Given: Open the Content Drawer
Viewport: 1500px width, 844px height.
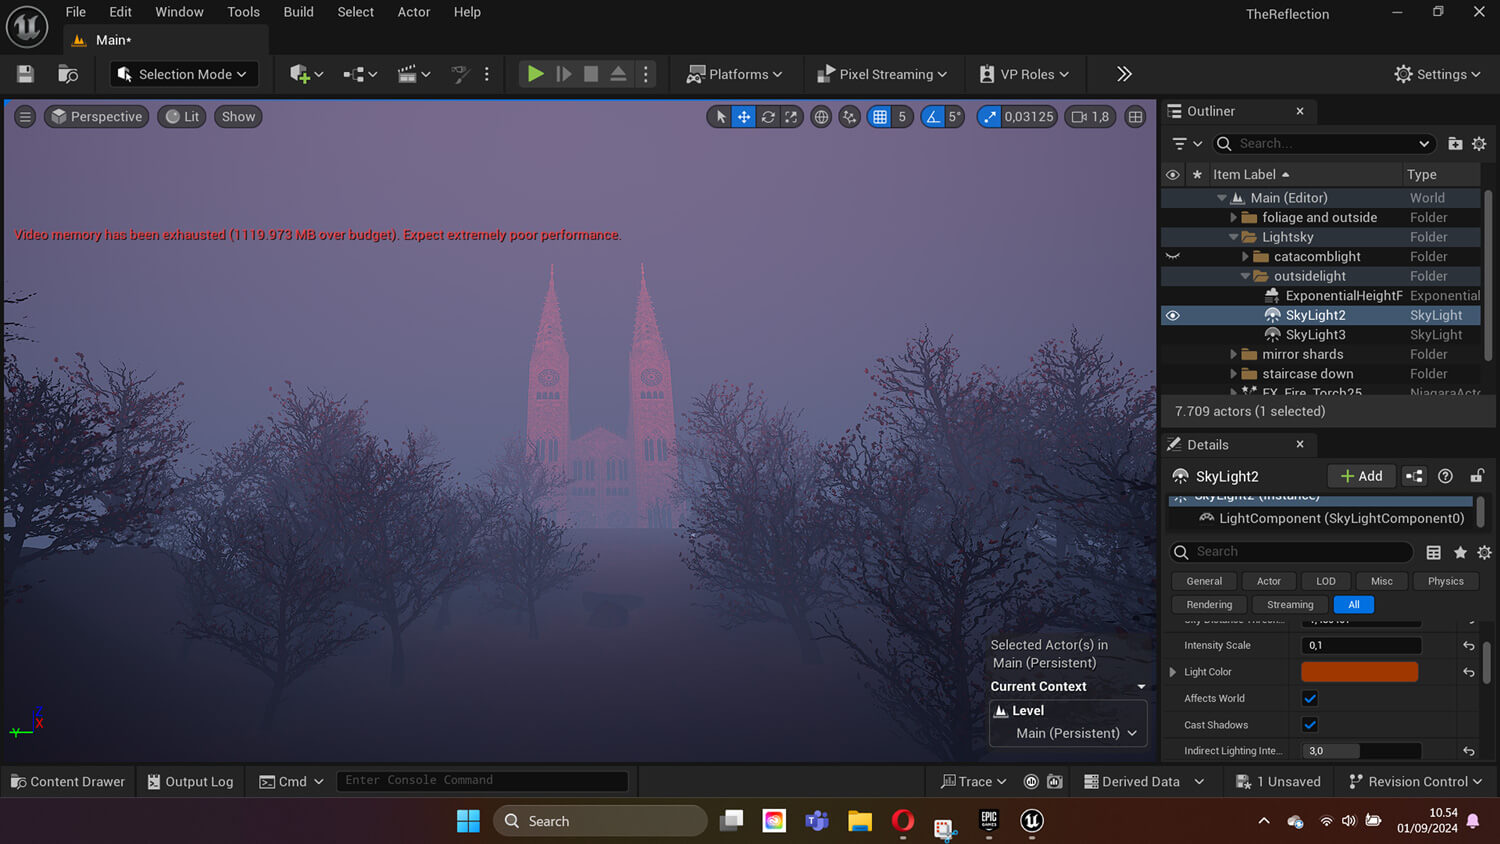Looking at the screenshot, I should (x=68, y=782).
